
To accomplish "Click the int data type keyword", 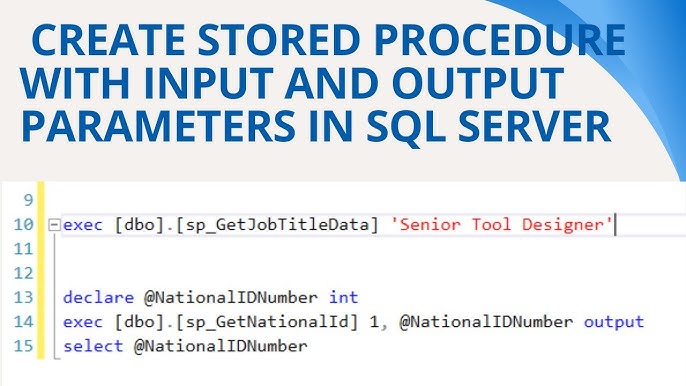I will 343,298.
